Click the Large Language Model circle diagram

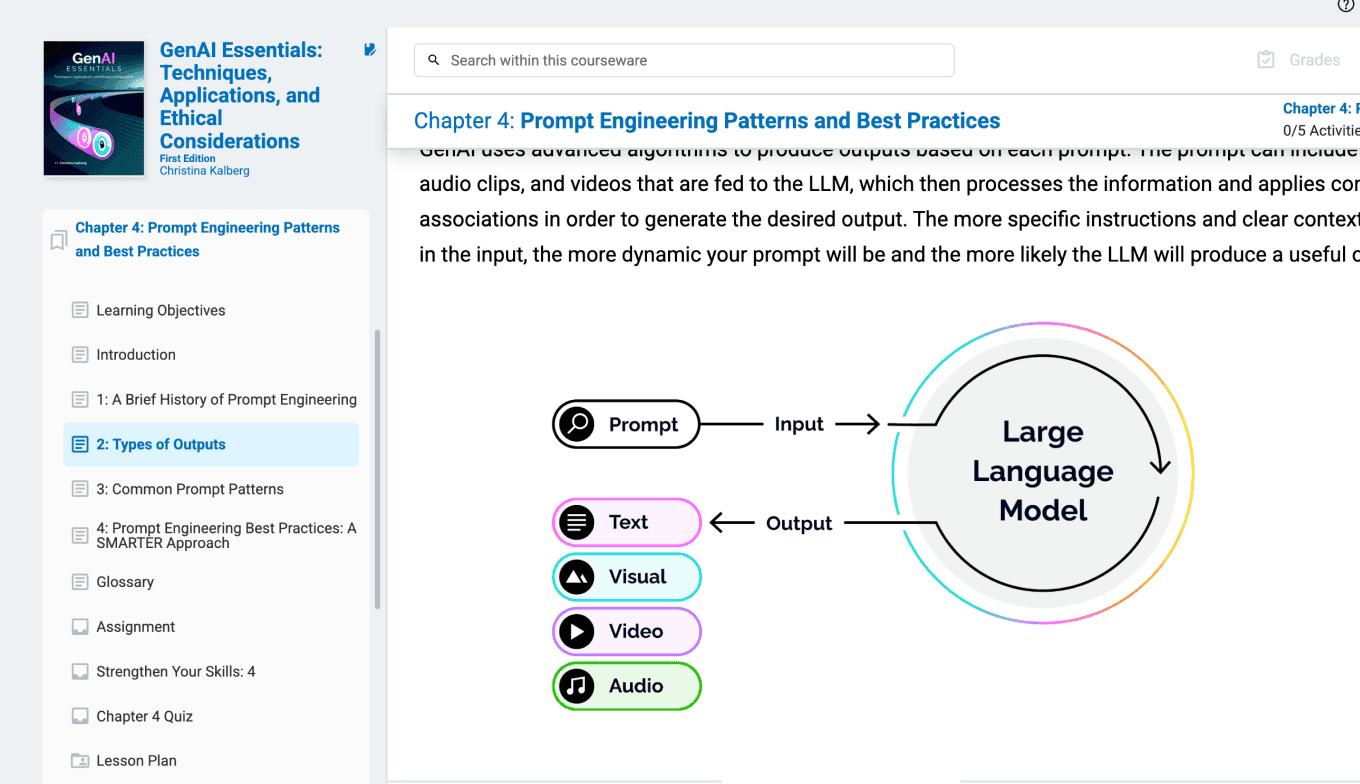pyautogui.click(x=1042, y=472)
